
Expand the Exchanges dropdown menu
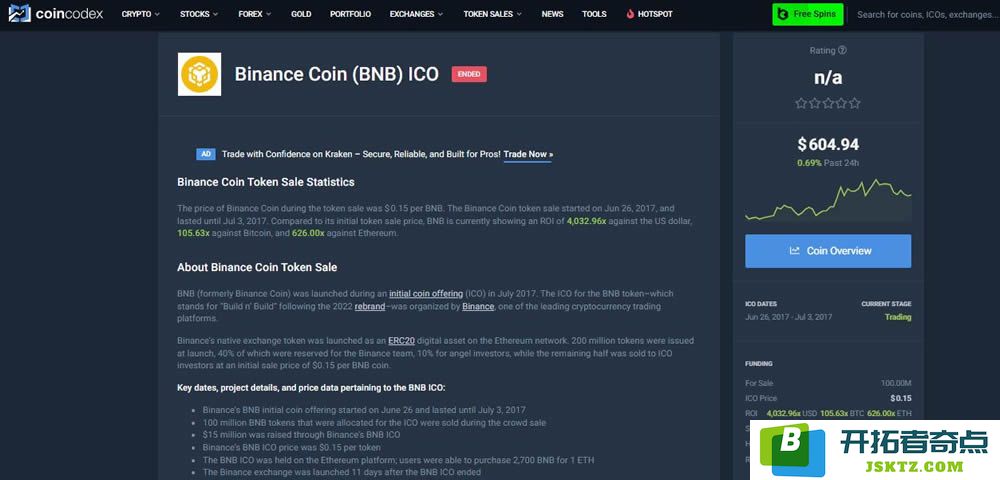tap(417, 14)
